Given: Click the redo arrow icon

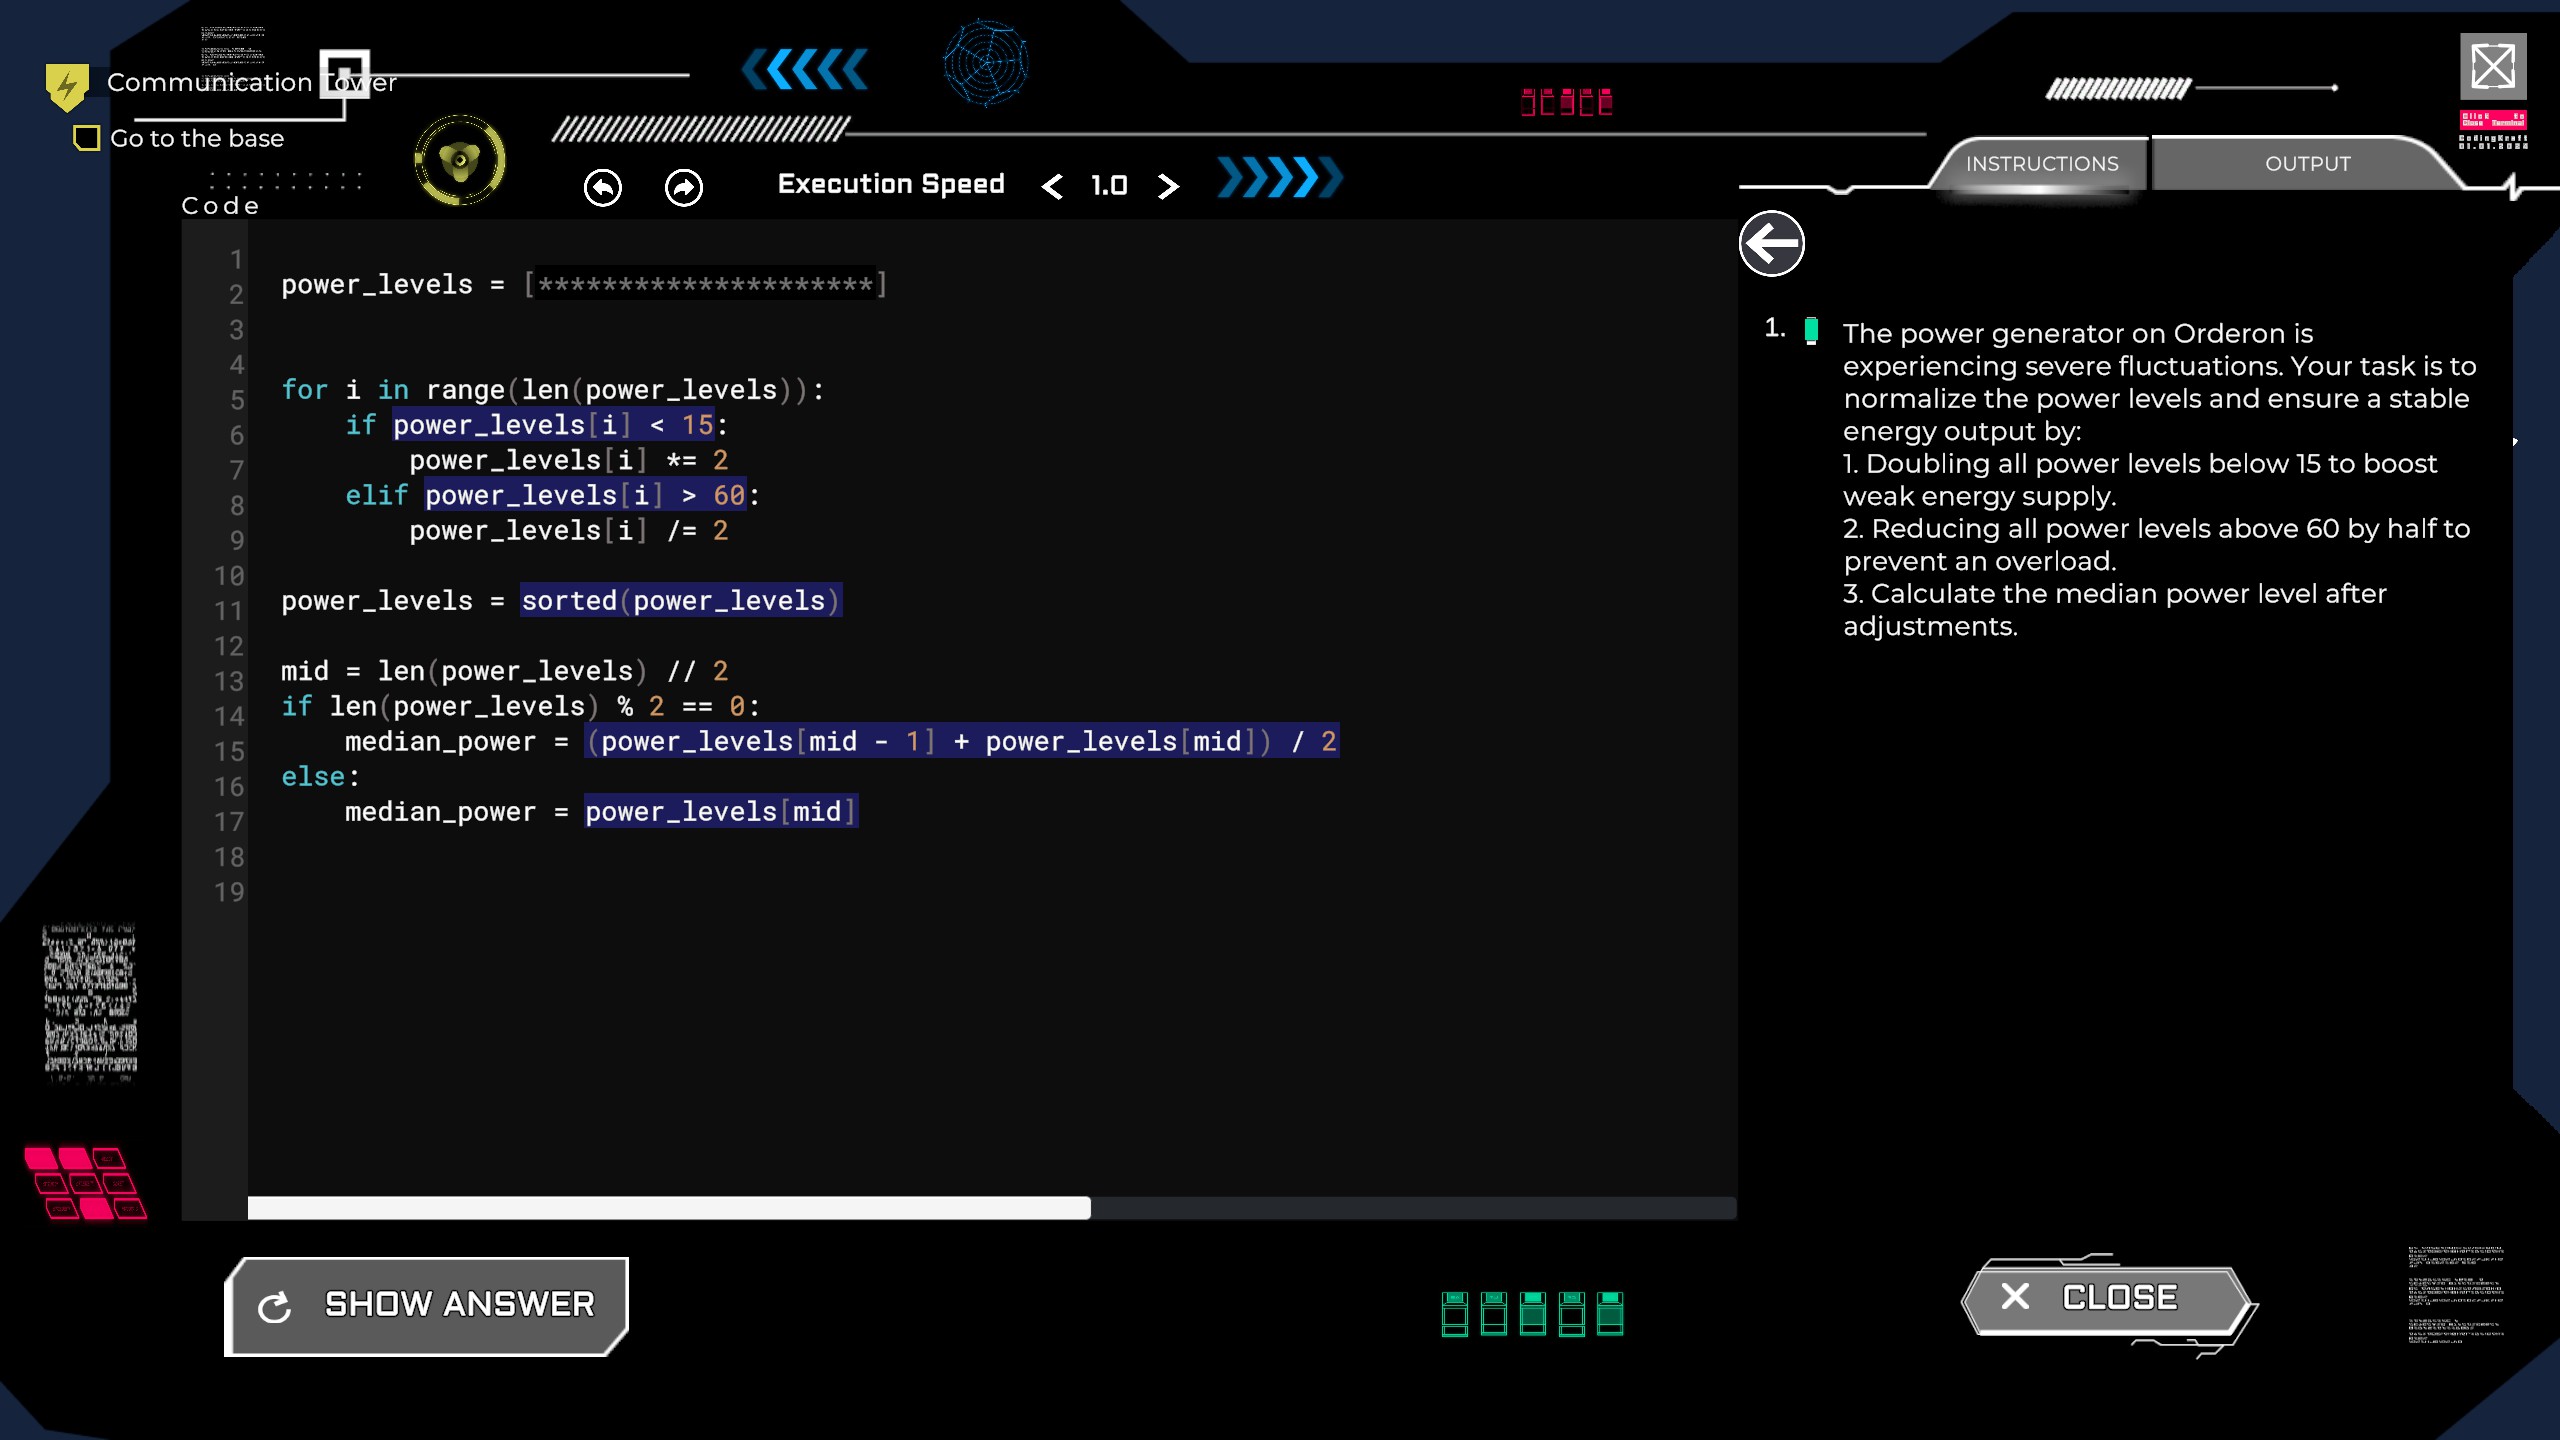Looking at the screenshot, I should coord(684,187).
